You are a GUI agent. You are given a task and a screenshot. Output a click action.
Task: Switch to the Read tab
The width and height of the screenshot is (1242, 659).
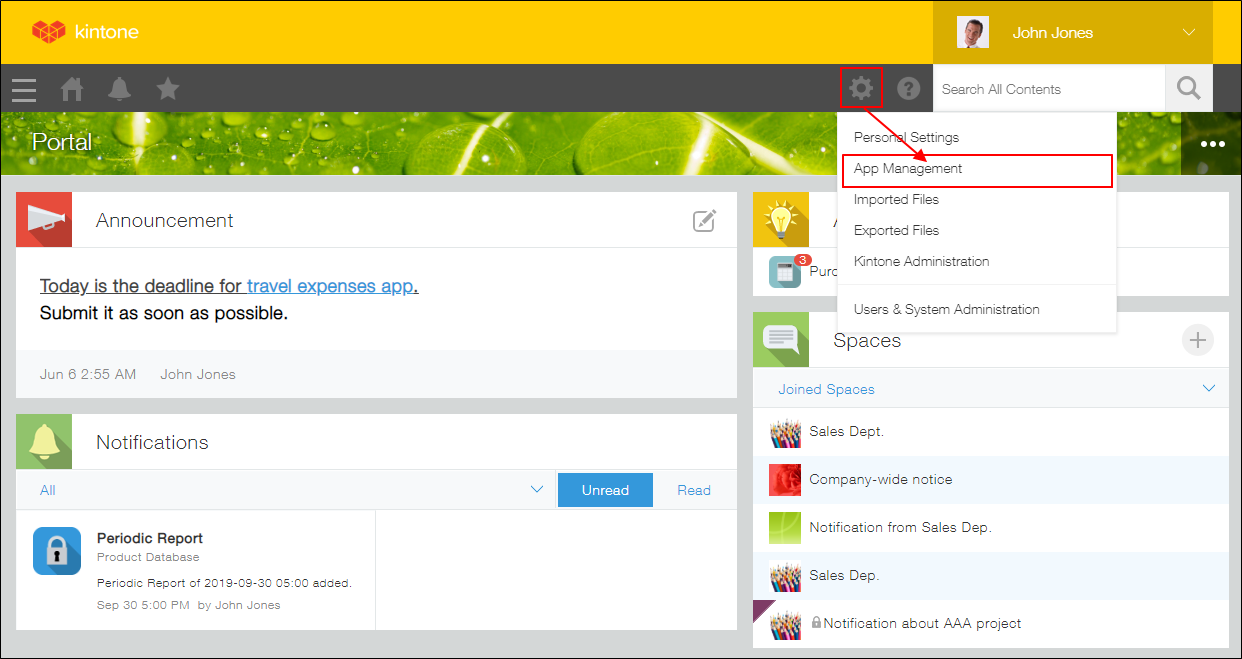pyautogui.click(x=694, y=490)
